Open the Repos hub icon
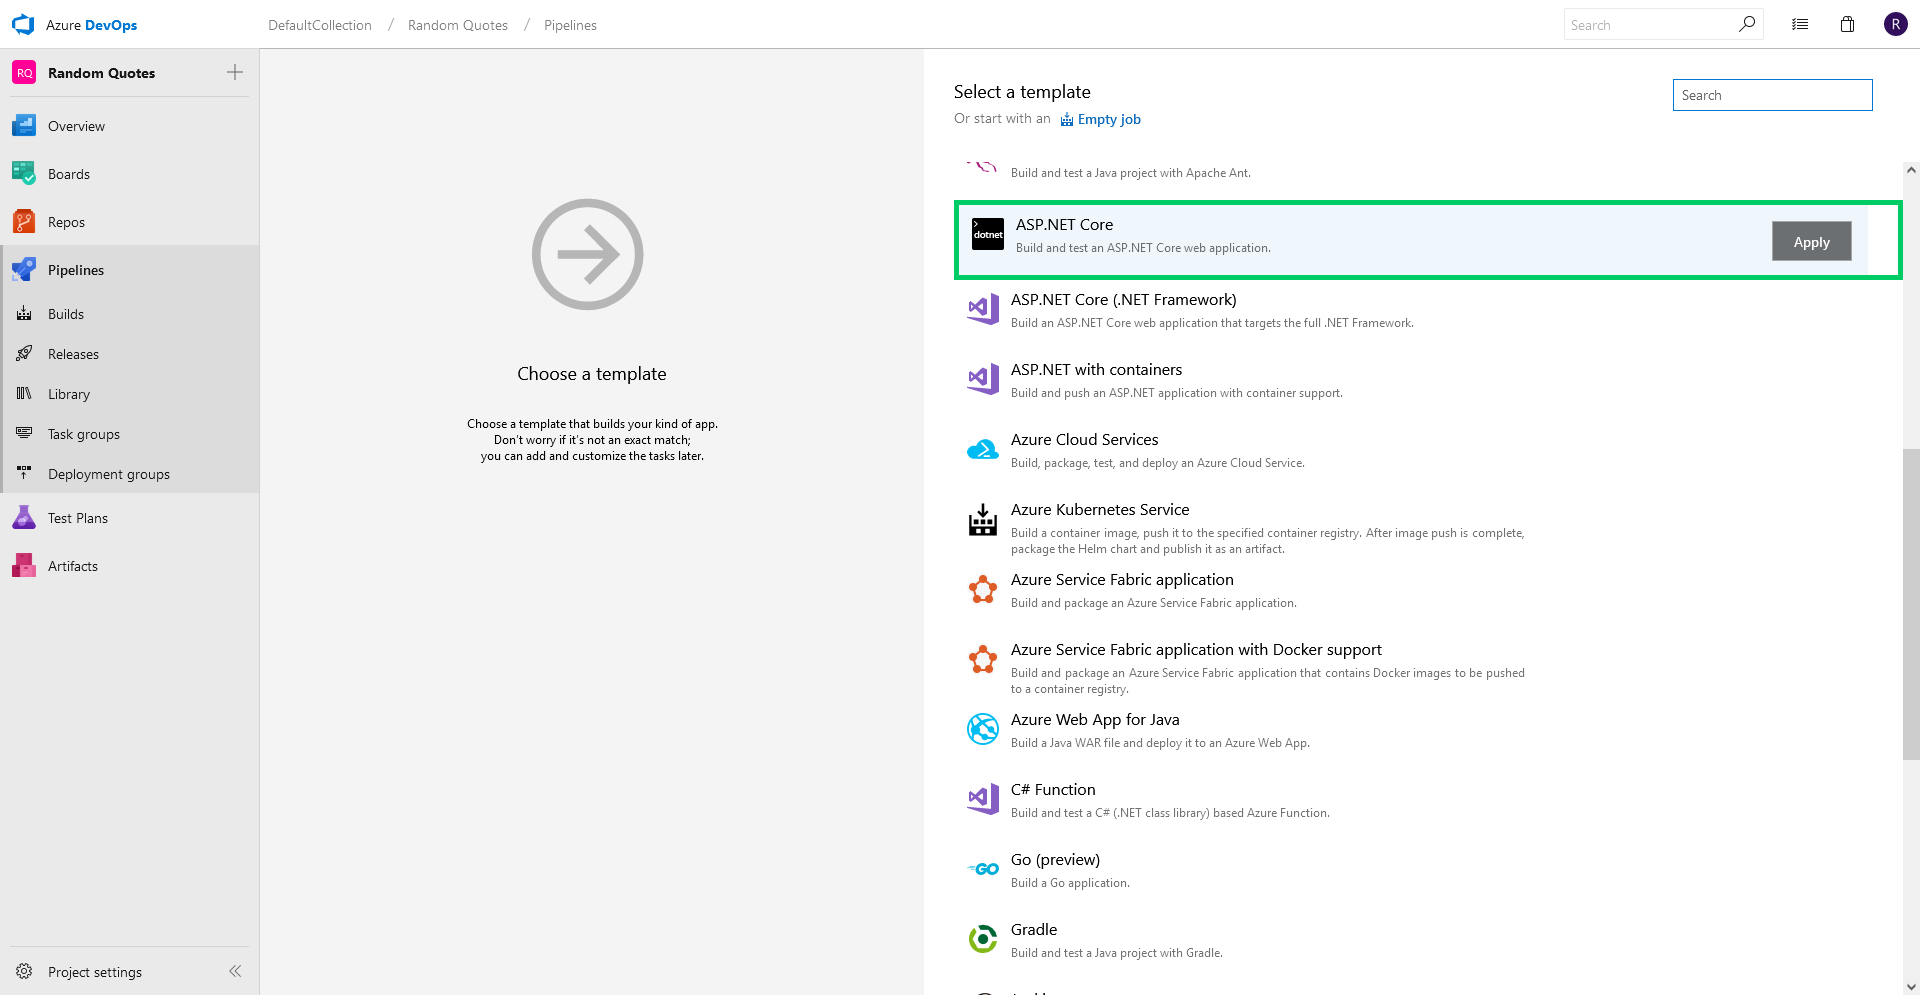This screenshot has width=1920, height=995. click(x=24, y=222)
